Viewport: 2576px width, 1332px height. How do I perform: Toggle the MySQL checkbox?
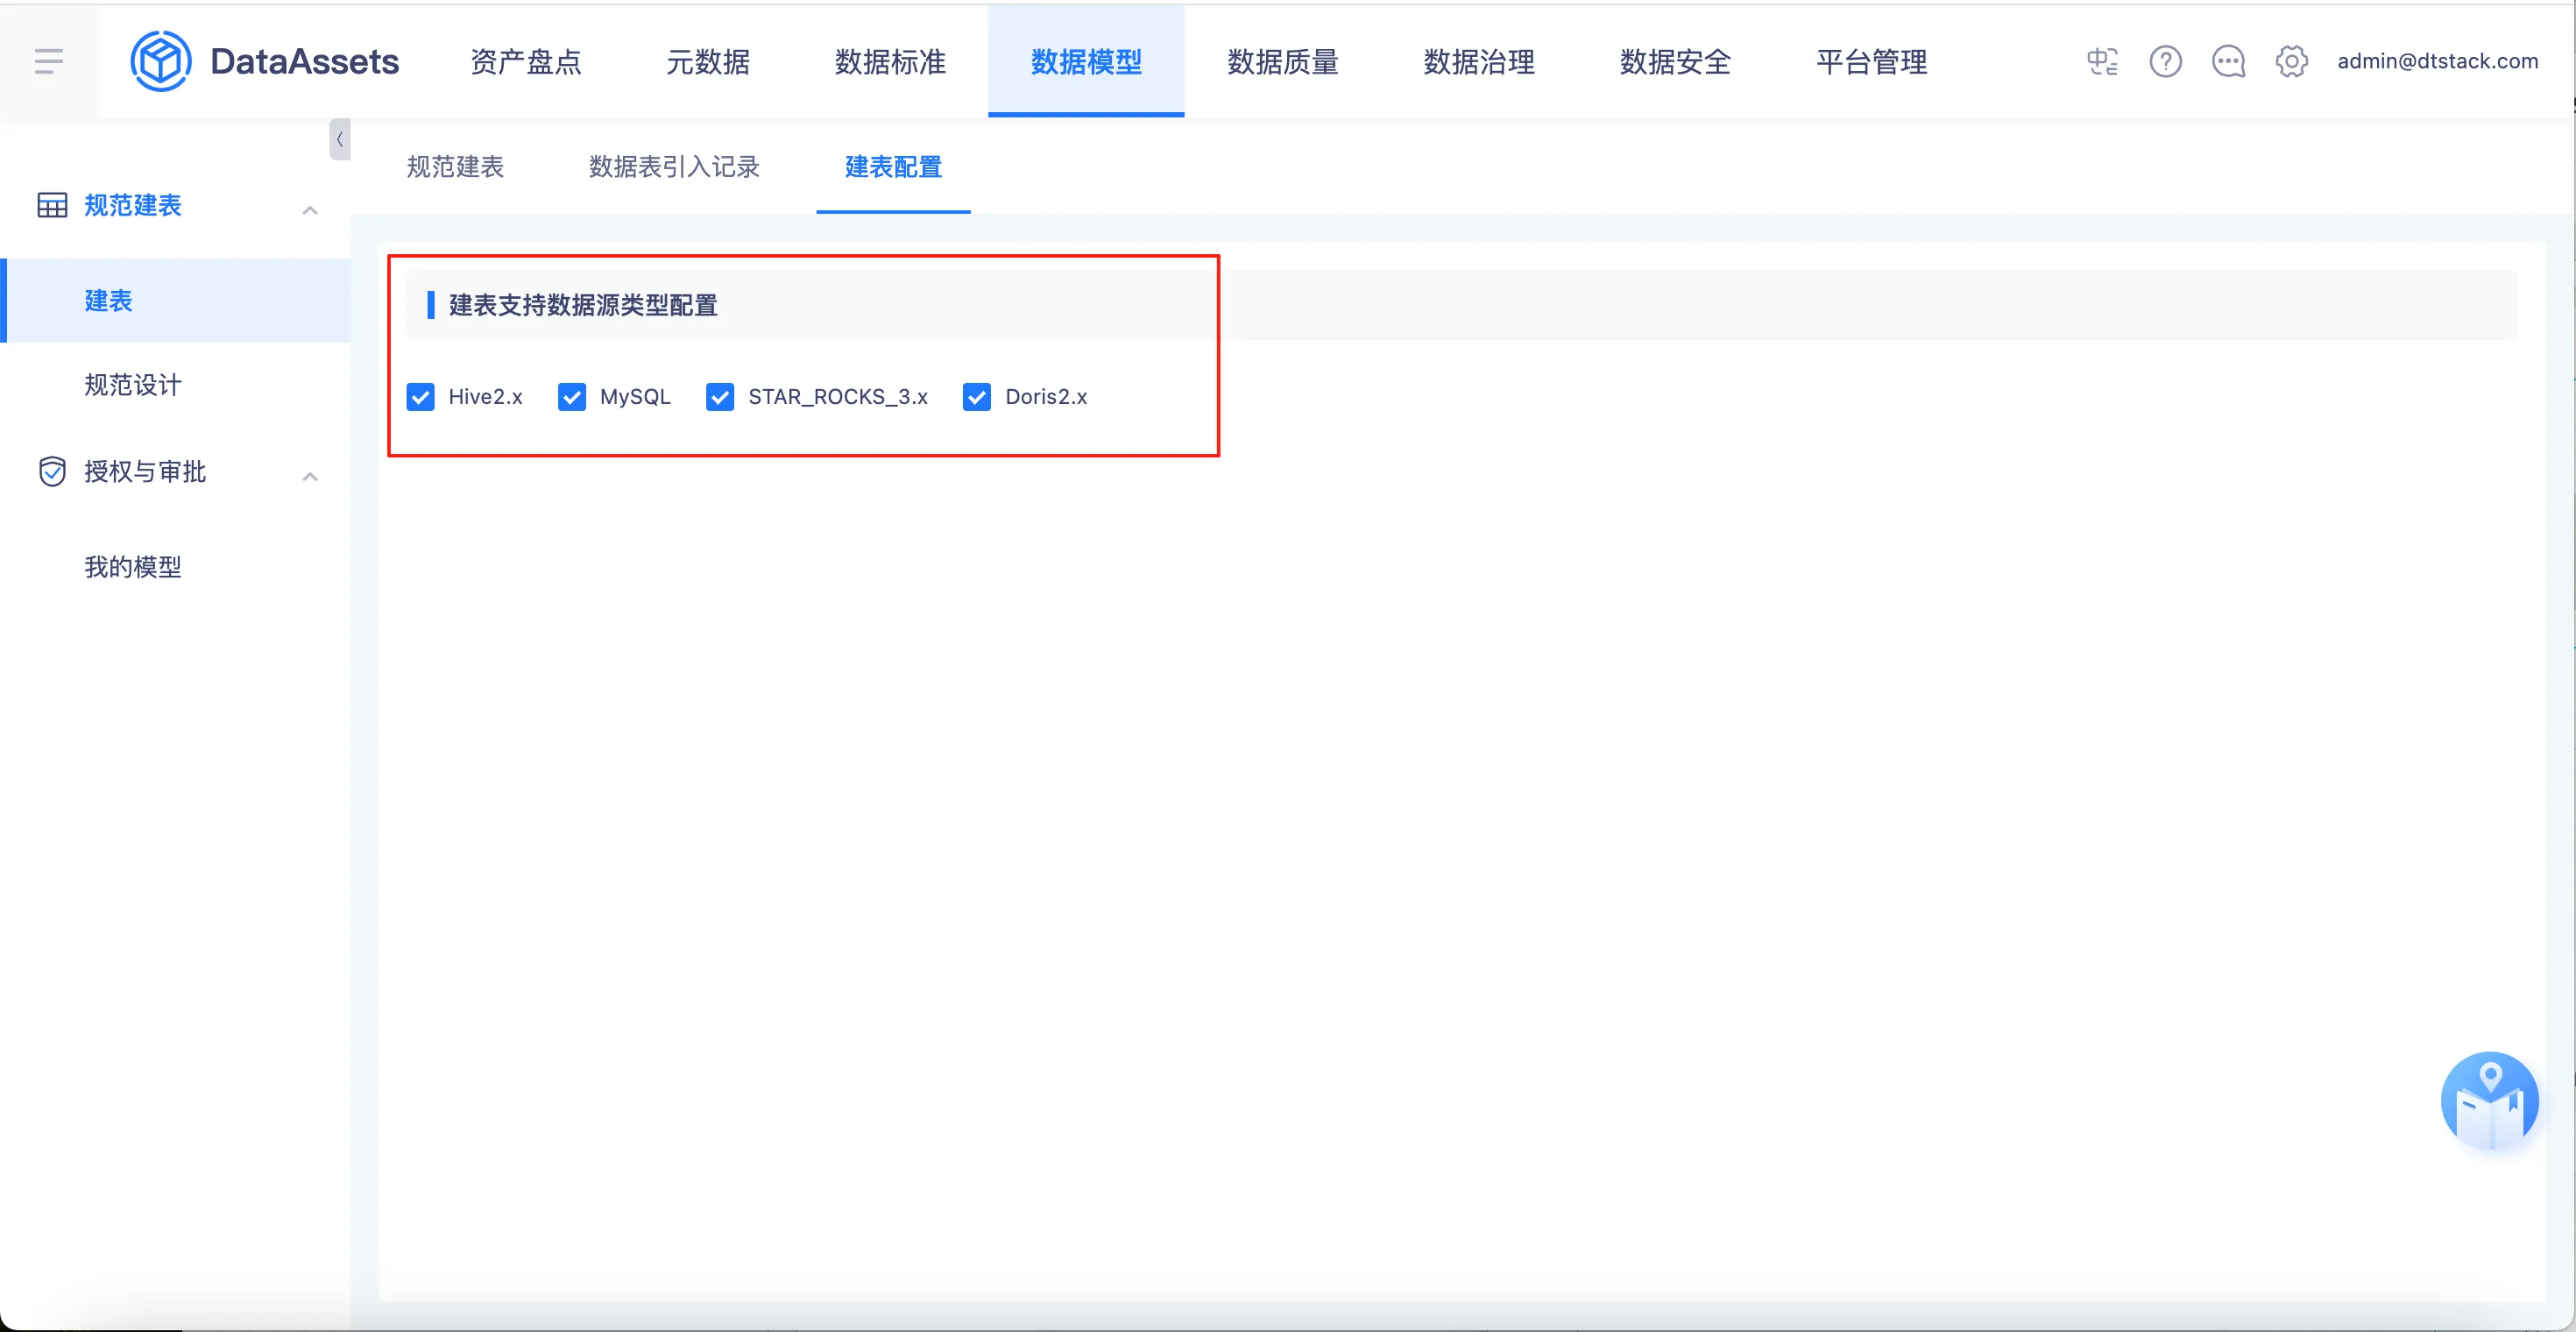click(x=572, y=397)
